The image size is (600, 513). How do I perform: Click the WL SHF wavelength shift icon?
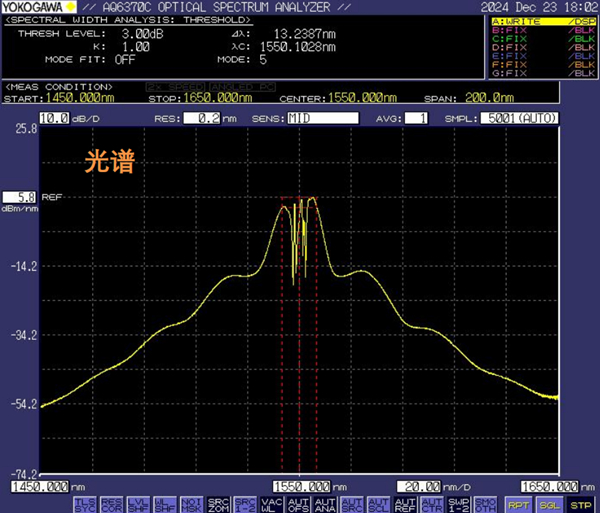click(x=165, y=503)
